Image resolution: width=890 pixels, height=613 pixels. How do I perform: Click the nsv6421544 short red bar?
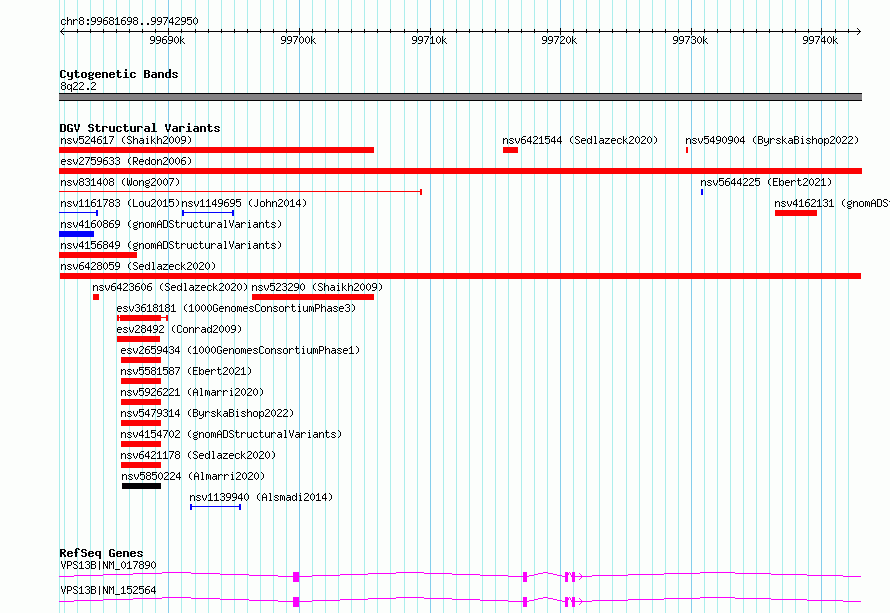coord(510,150)
